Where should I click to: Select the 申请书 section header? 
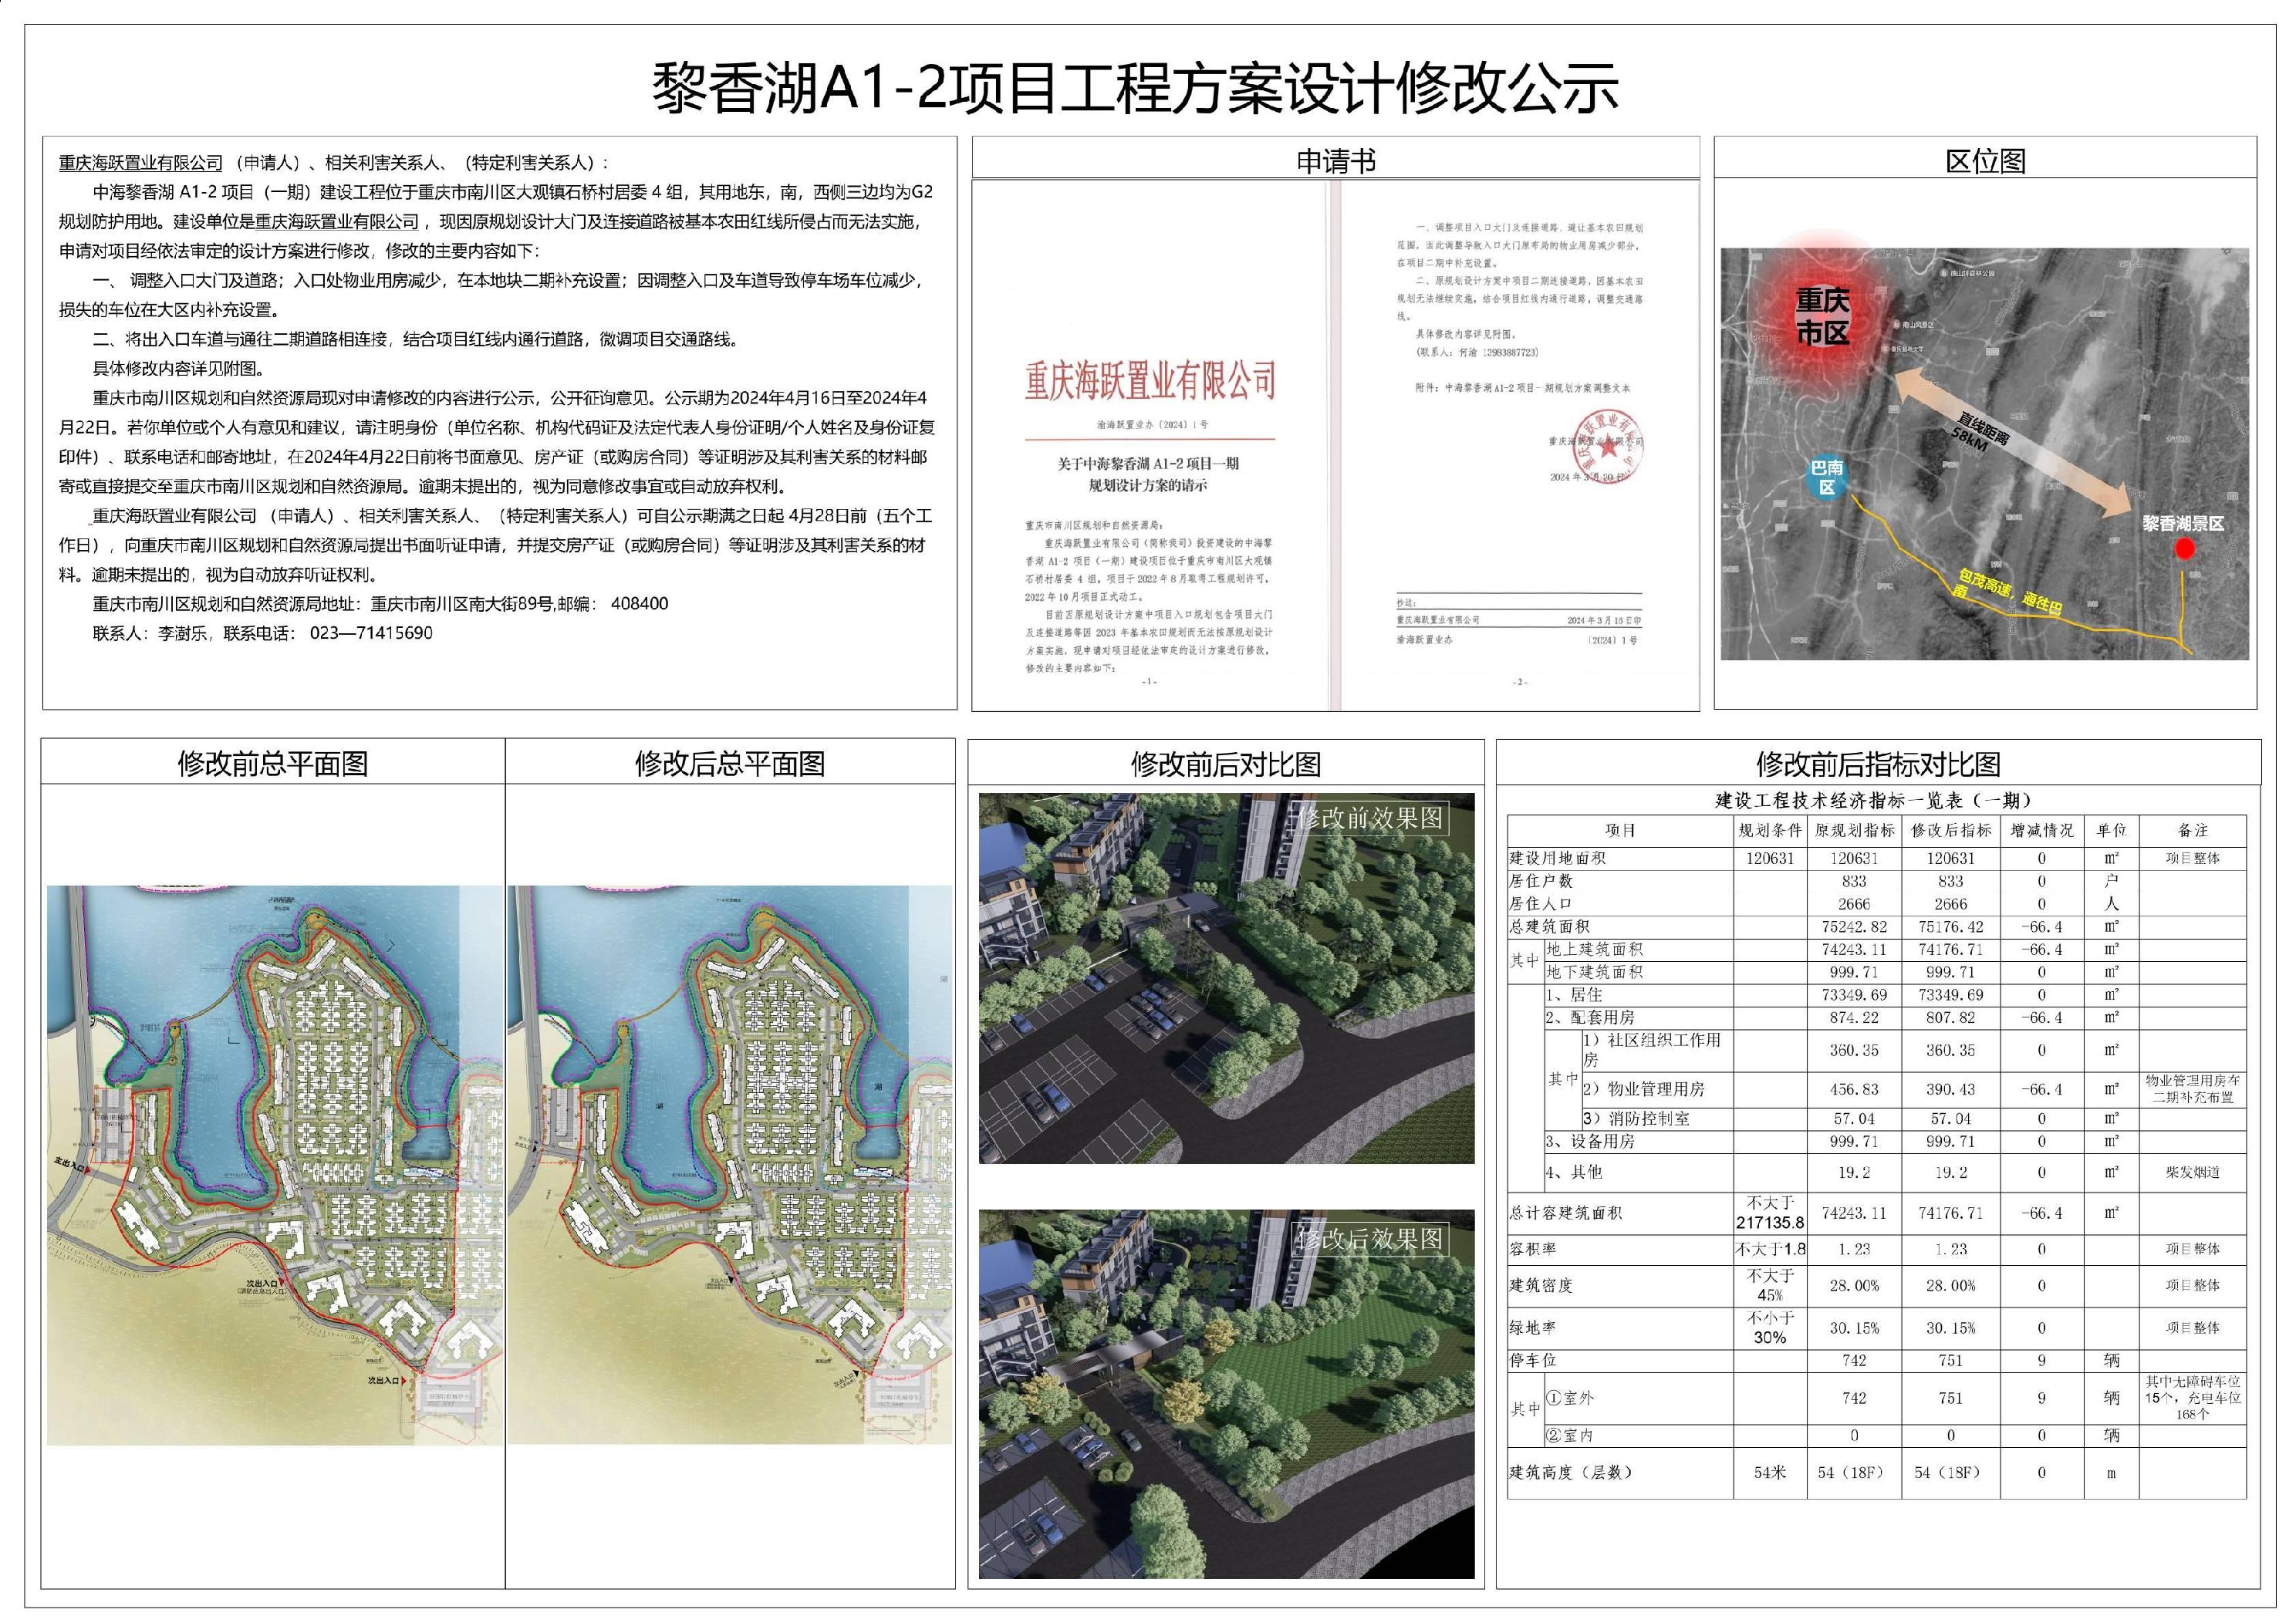click(x=1335, y=161)
